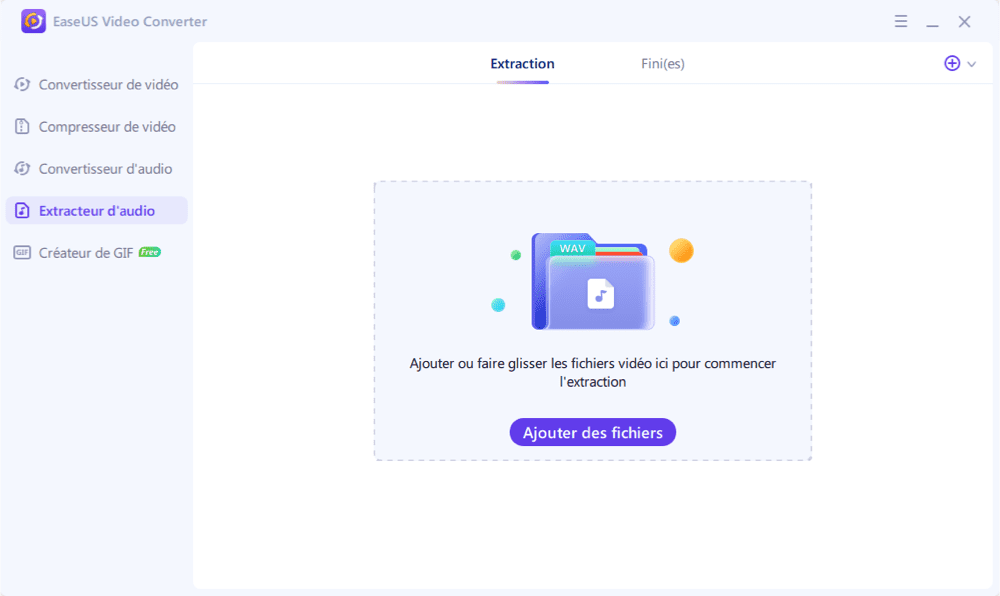Expand the chevron next to the plus icon
This screenshot has height=596, width=1000.
(x=971, y=64)
